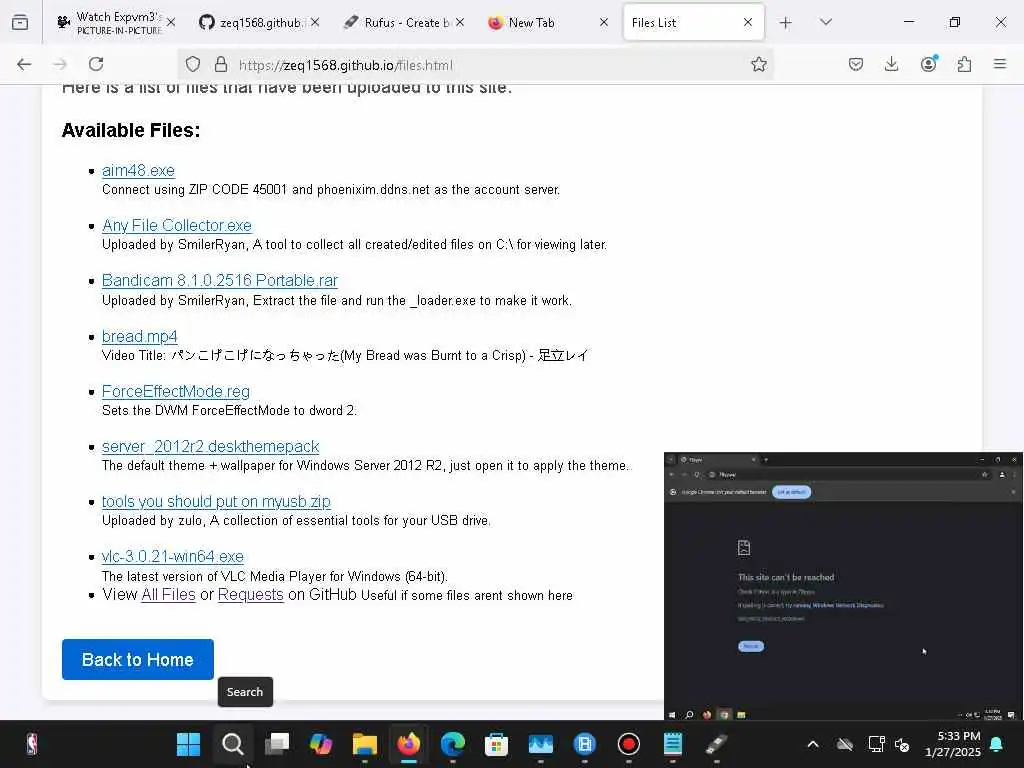The image size is (1024, 768).
Task: Open taskbar Search
Action: 232,744
